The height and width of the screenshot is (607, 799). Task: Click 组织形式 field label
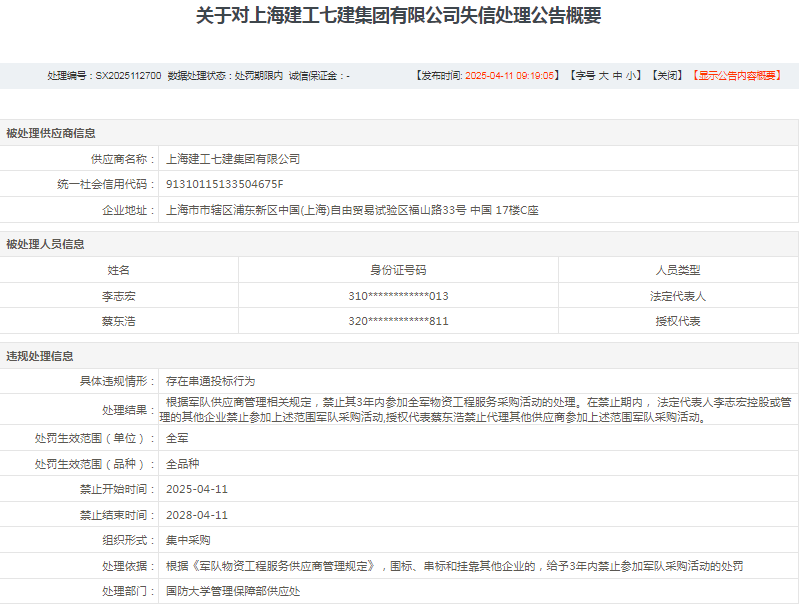pos(128,540)
